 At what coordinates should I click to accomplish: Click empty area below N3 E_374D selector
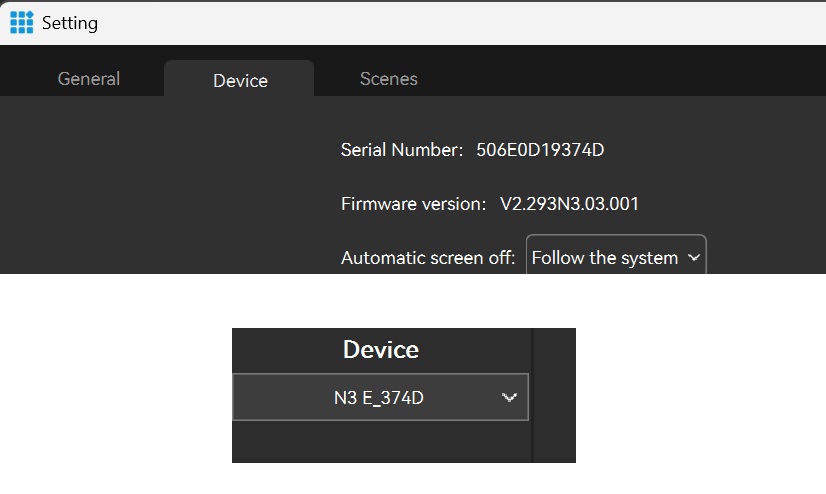[x=382, y=441]
